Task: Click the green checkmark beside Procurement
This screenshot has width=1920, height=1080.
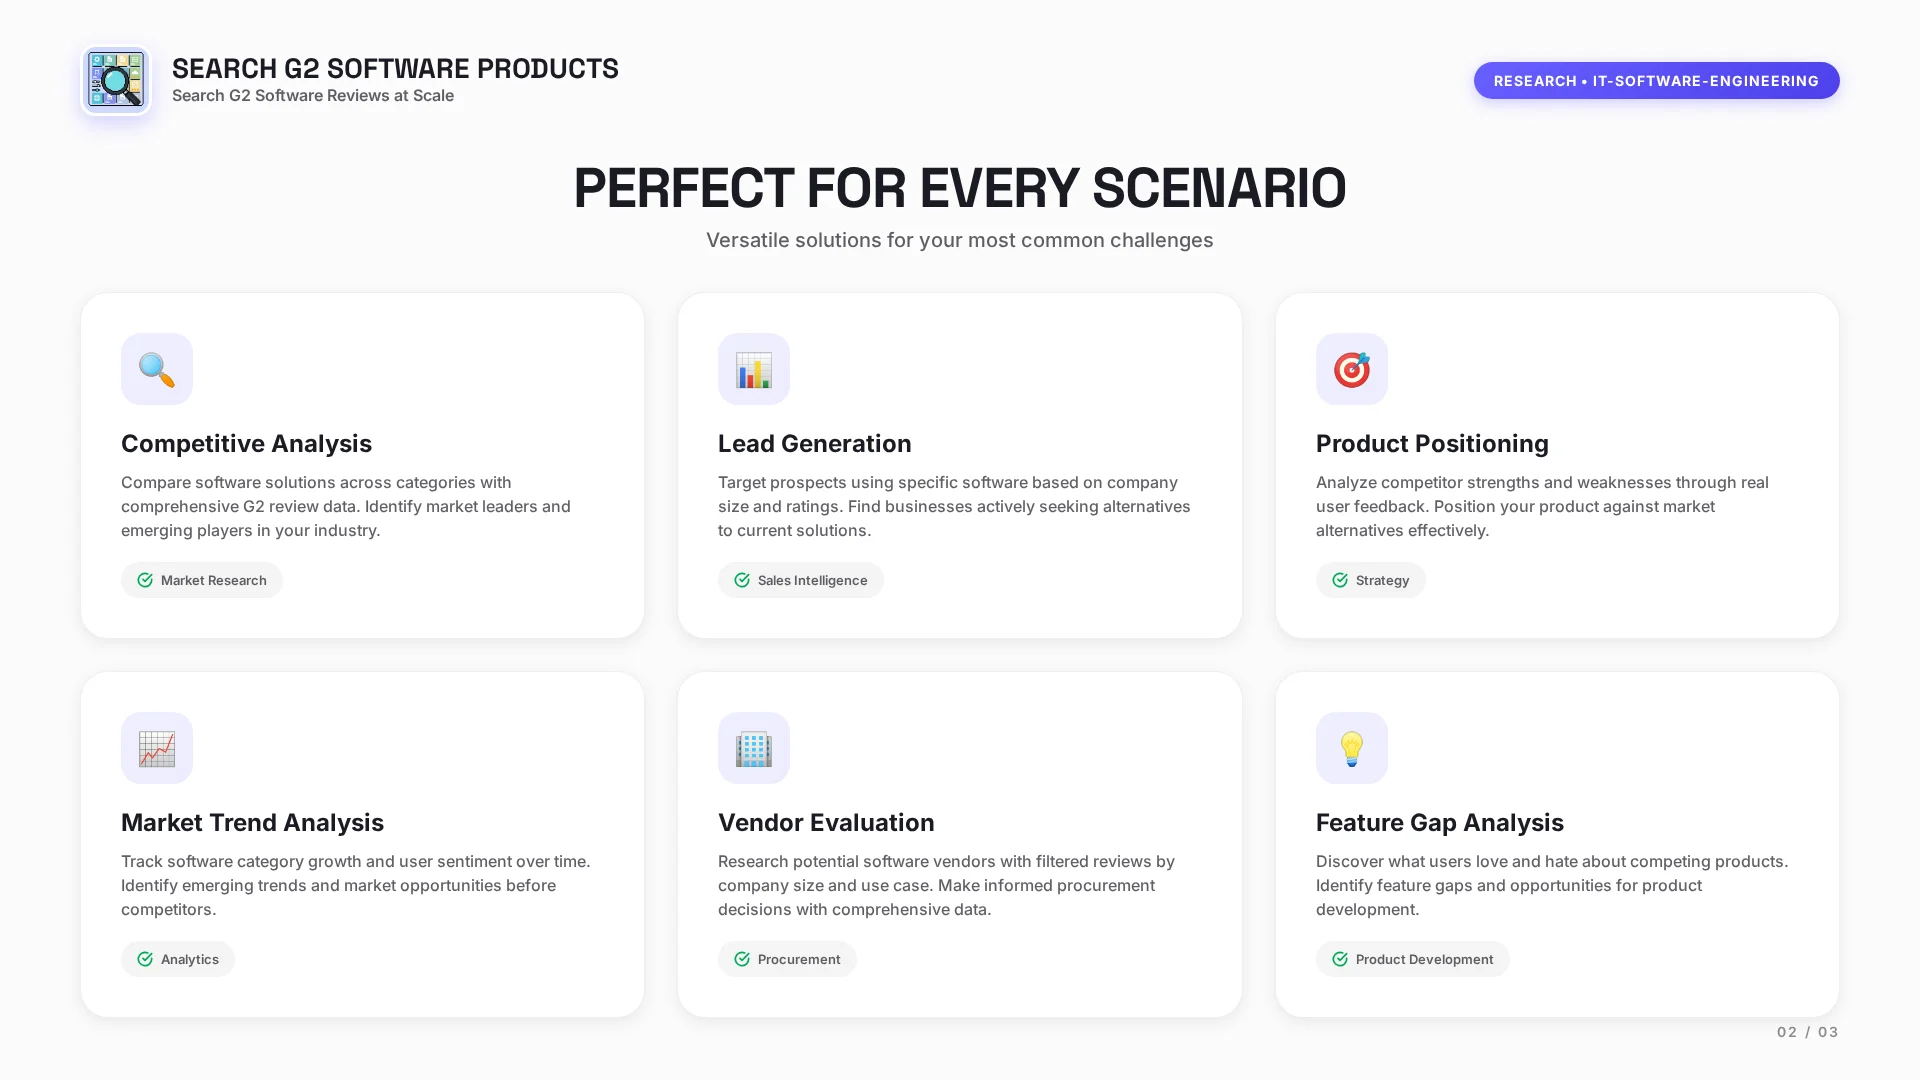Action: (x=742, y=959)
